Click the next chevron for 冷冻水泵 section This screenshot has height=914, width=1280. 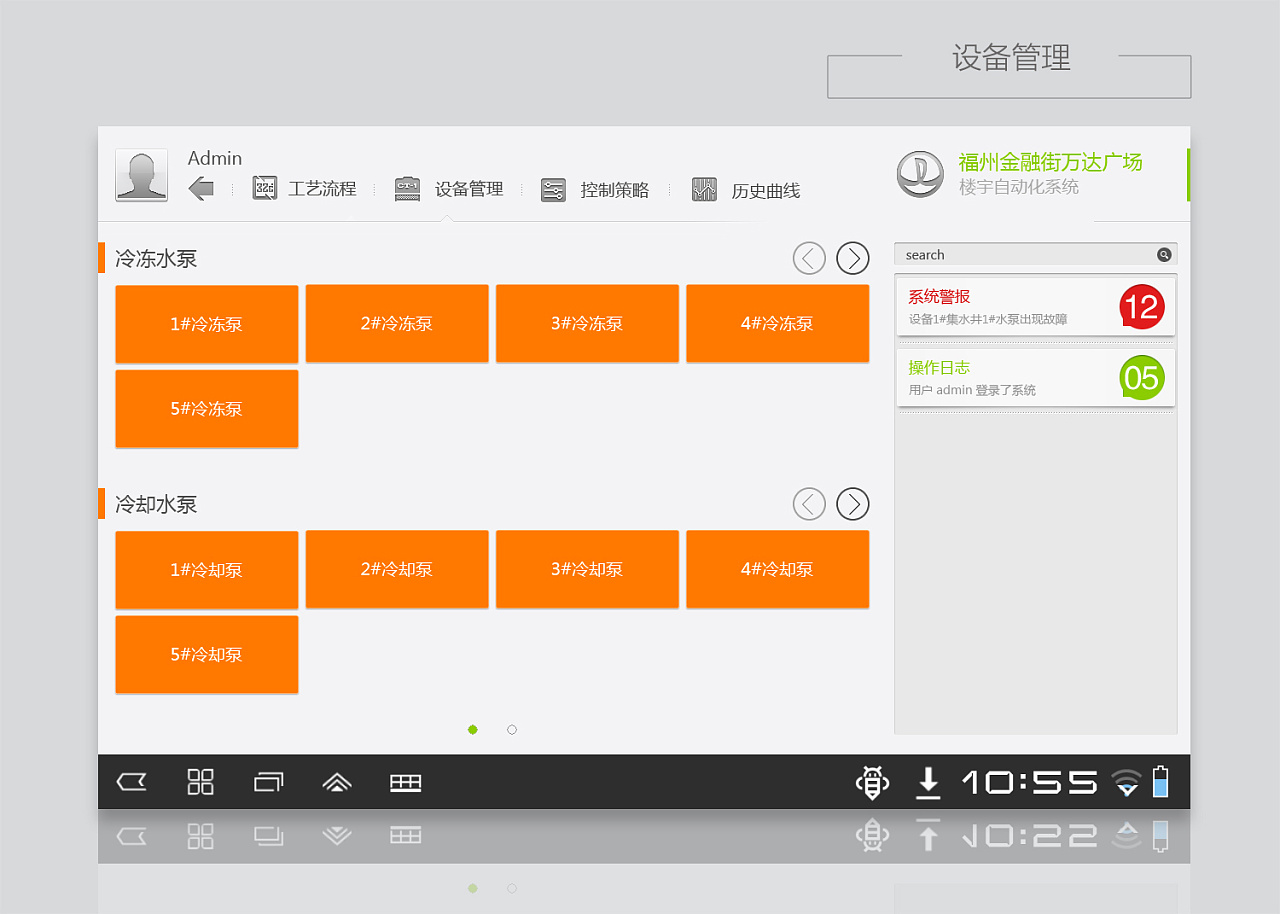click(853, 258)
